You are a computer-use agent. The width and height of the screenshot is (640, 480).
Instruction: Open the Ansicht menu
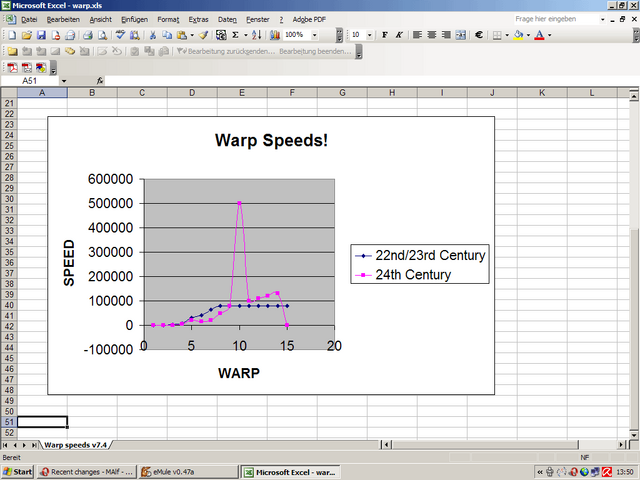coord(100,19)
